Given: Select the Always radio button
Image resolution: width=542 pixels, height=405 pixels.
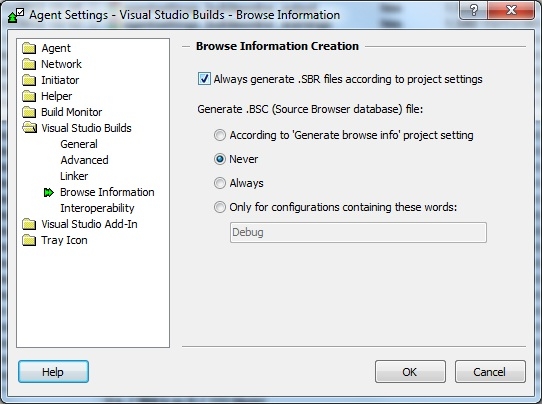Looking at the screenshot, I should (x=219, y=183).
